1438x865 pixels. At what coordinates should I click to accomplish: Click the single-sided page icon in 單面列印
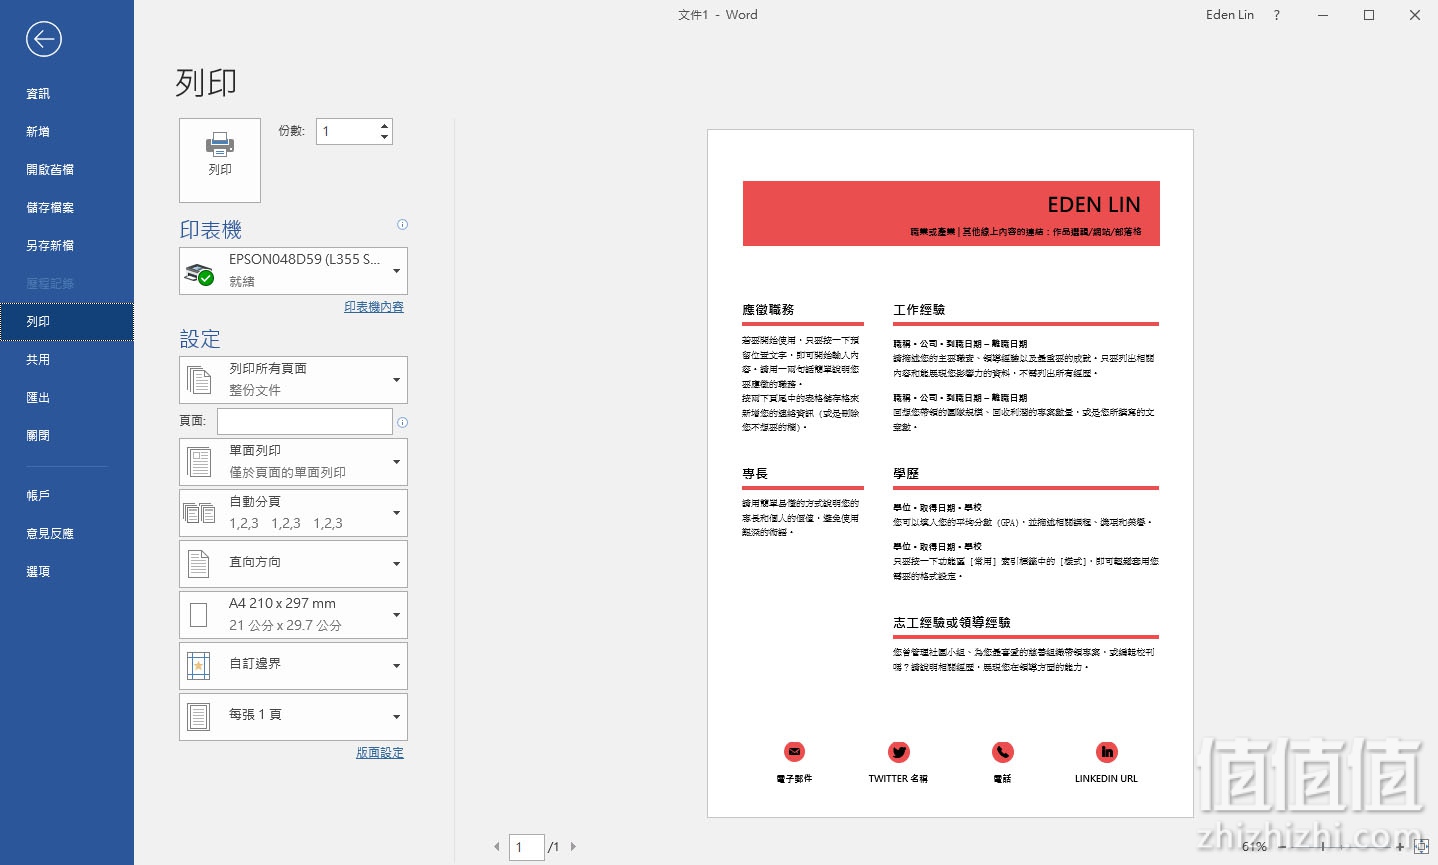199,462
